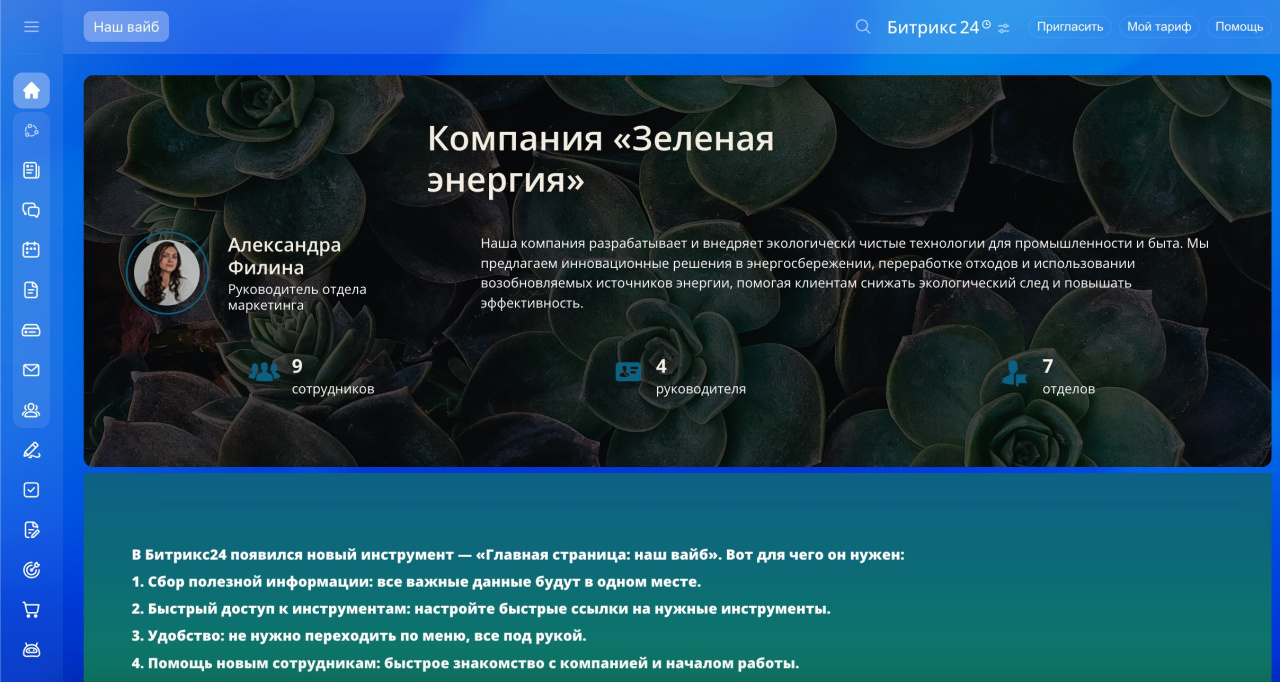Image resolution: width=1280 pixels, height=682 pixels.
Task: Open "Мой тариф" in the header
Action: pos(1159,27)
